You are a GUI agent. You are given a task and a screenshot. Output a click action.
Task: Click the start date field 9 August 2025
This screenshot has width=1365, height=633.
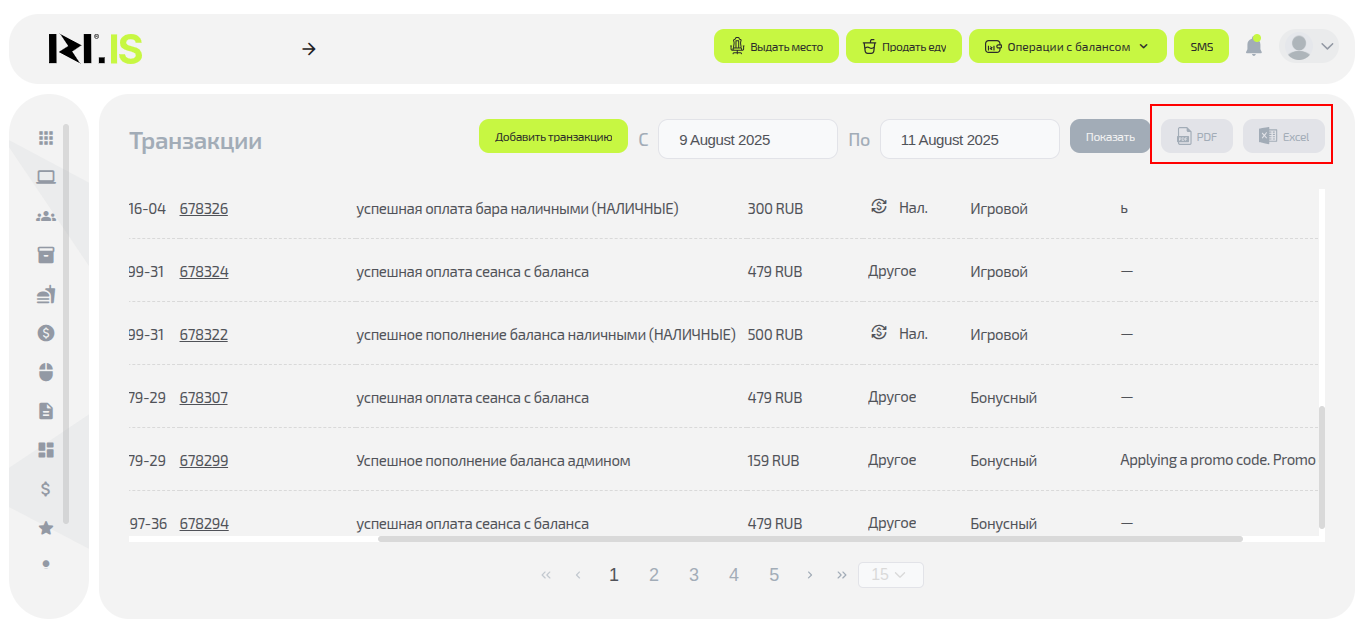tap(747, 140)
